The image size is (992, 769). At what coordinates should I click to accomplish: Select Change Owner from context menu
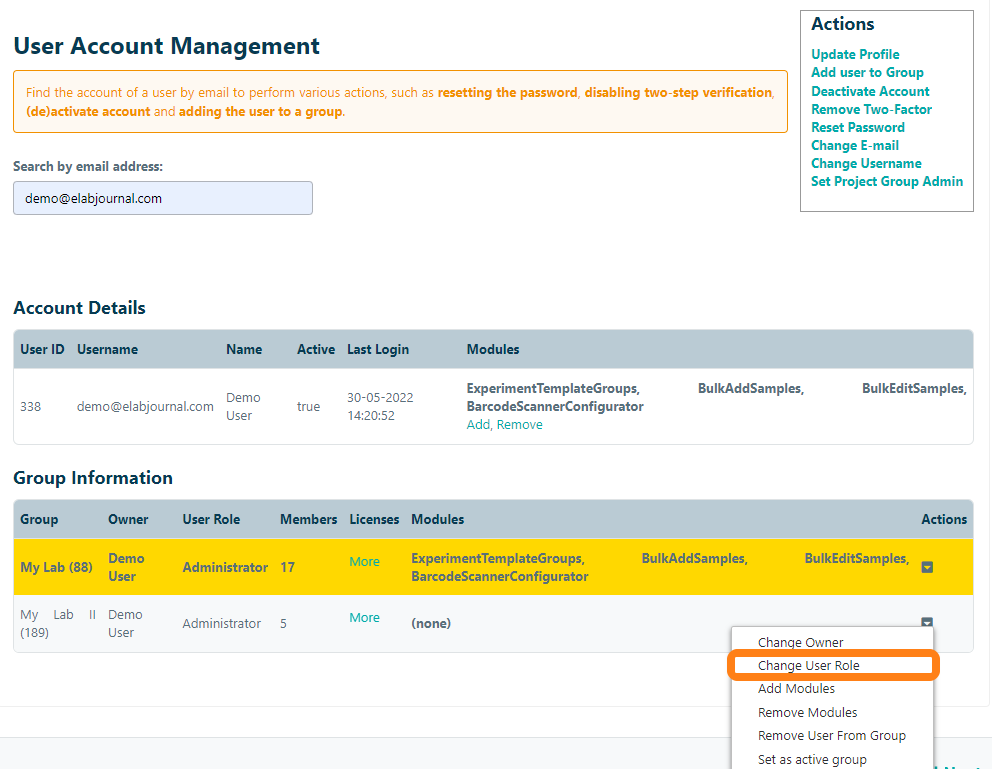click(x=800, y=643)
